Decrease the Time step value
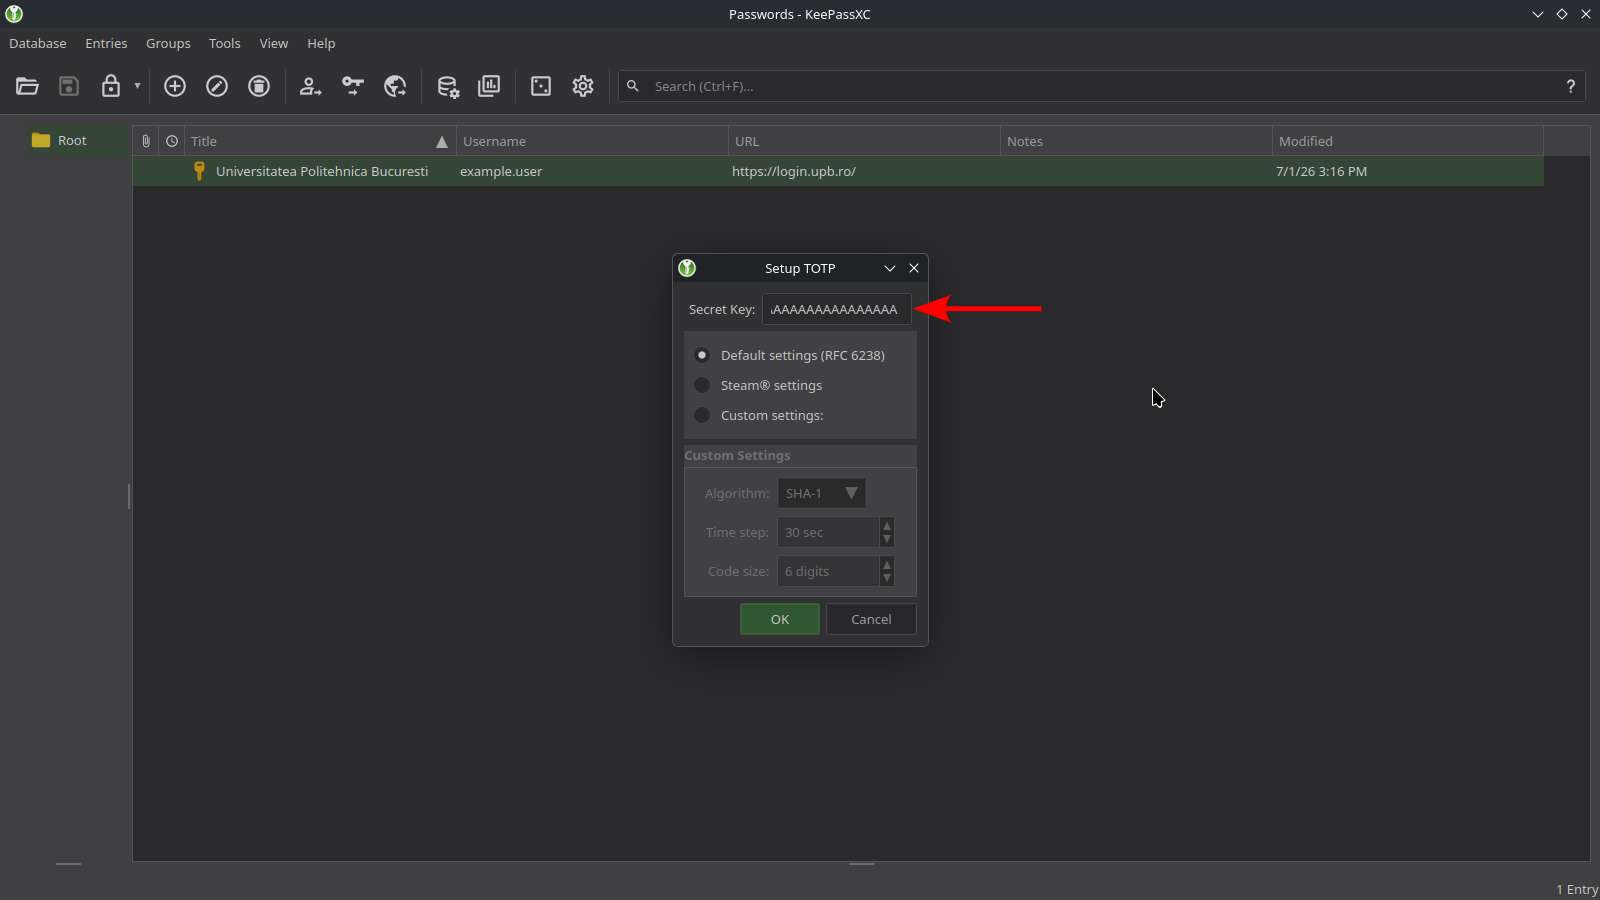This screenshot has width=1600, height=900. (887, 539)
